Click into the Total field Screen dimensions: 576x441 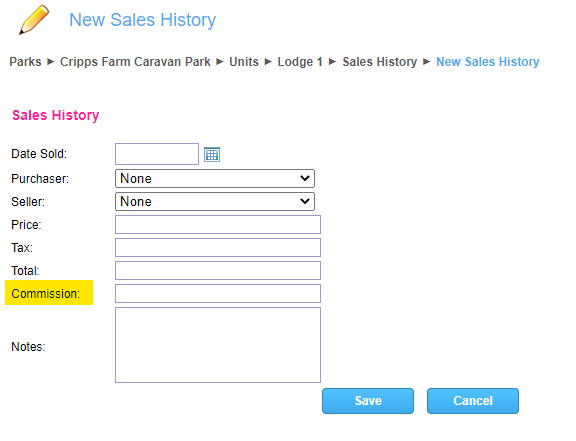click(x=218, y=270)
